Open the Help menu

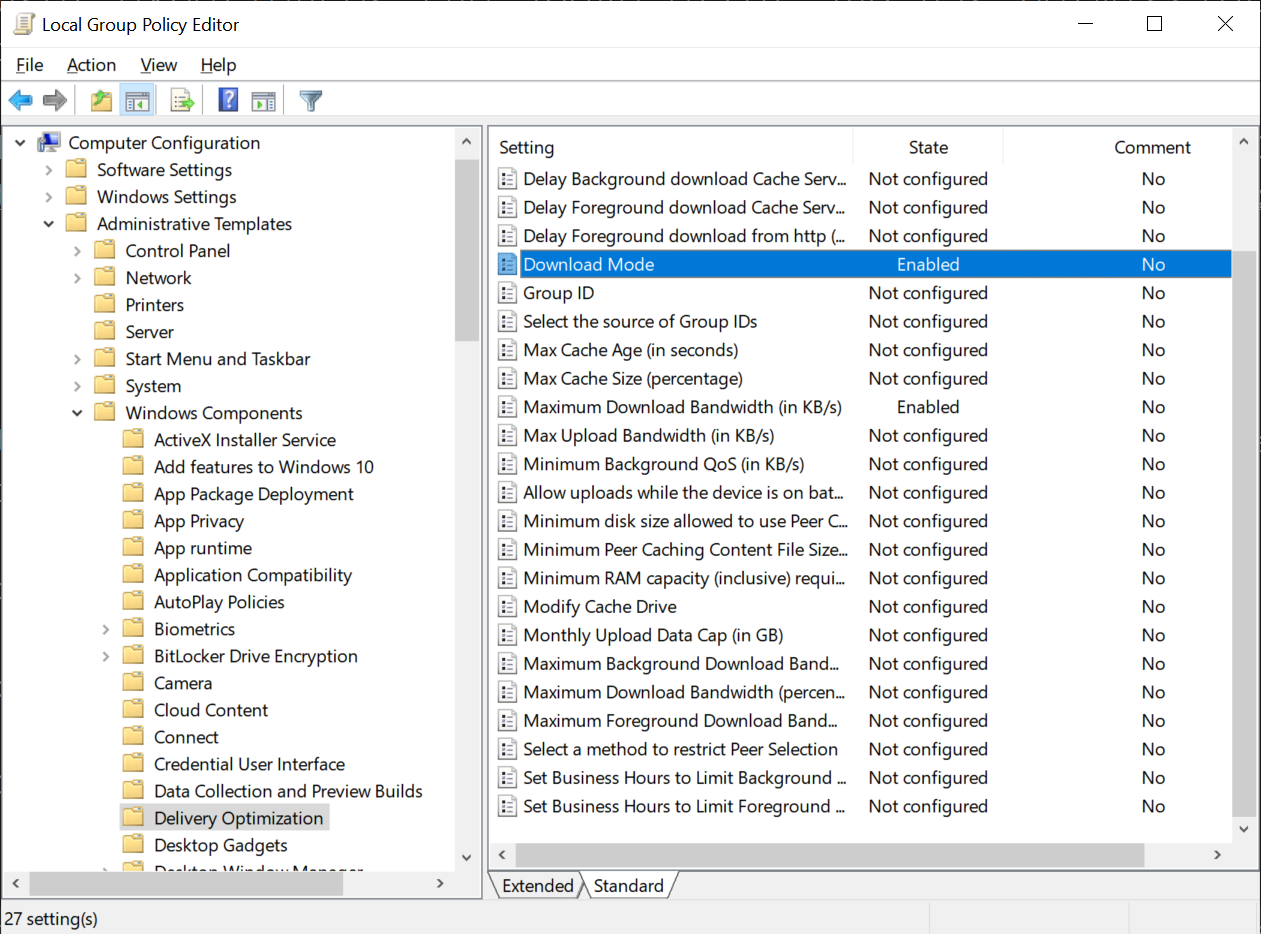tap(218, 65)
